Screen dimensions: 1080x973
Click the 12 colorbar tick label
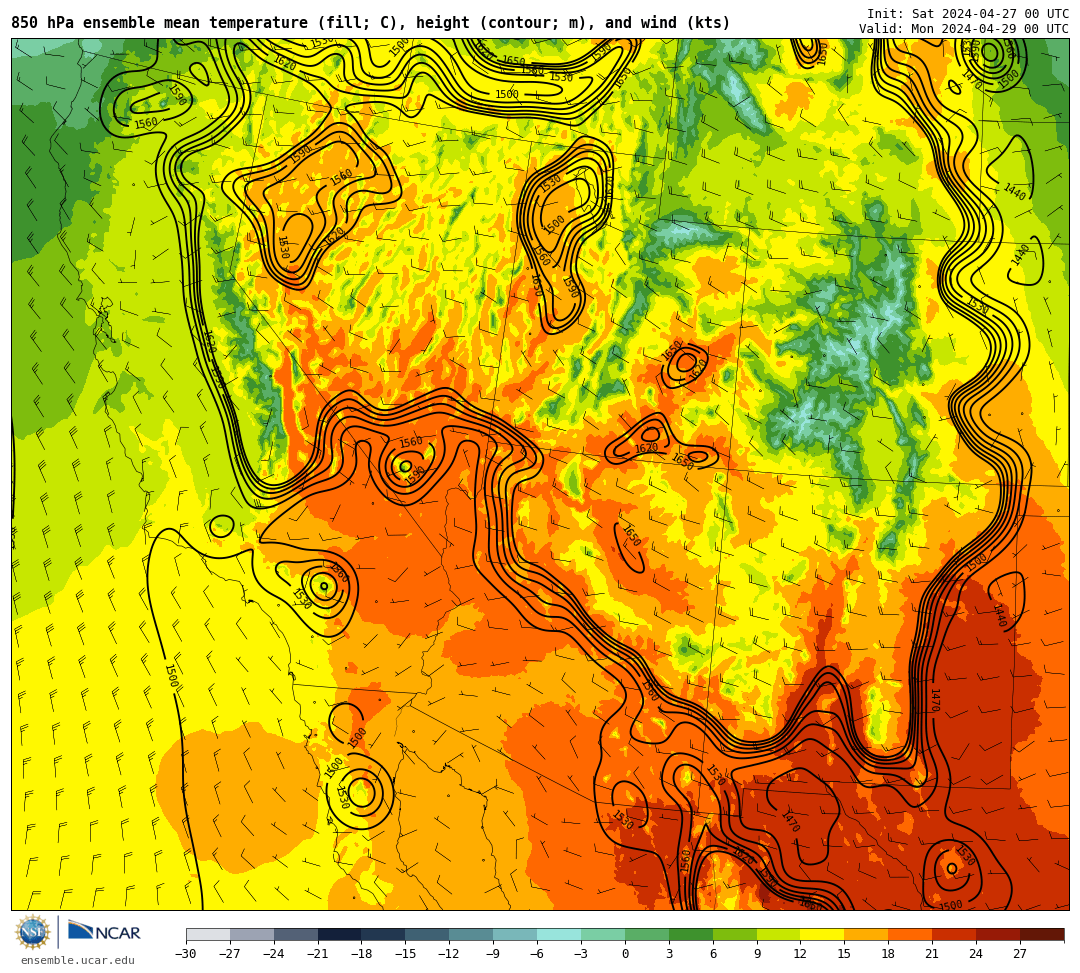[800, 954]
